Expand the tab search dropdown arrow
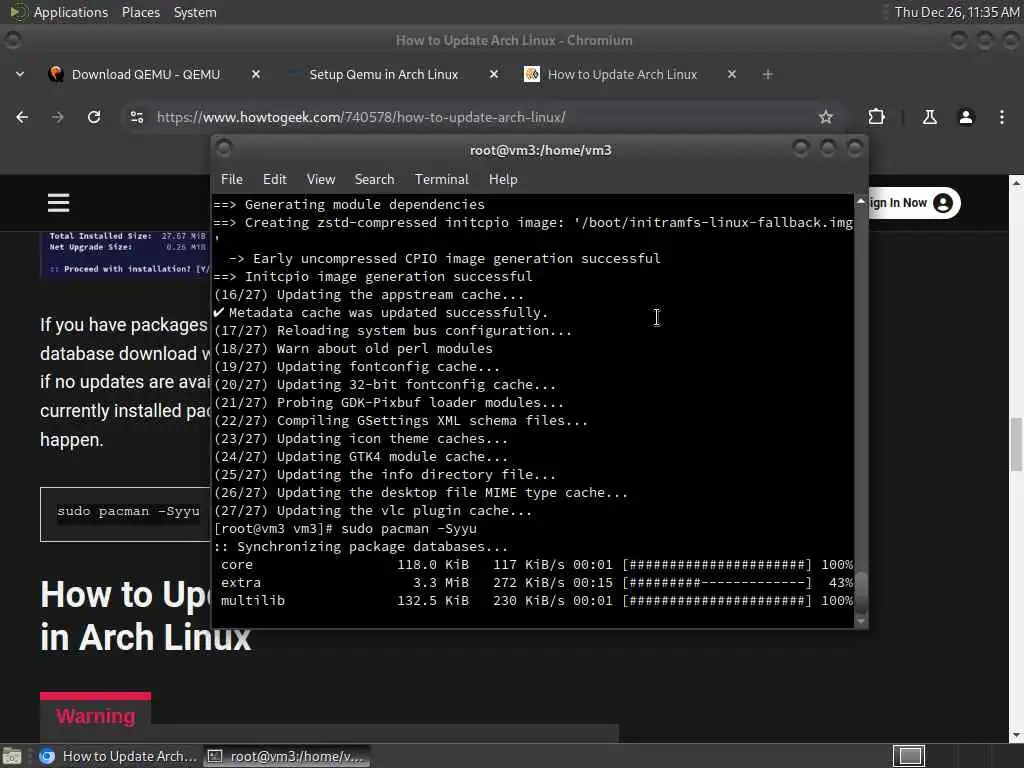Screen dimensions: 1024x768 (x=20, y=74)
